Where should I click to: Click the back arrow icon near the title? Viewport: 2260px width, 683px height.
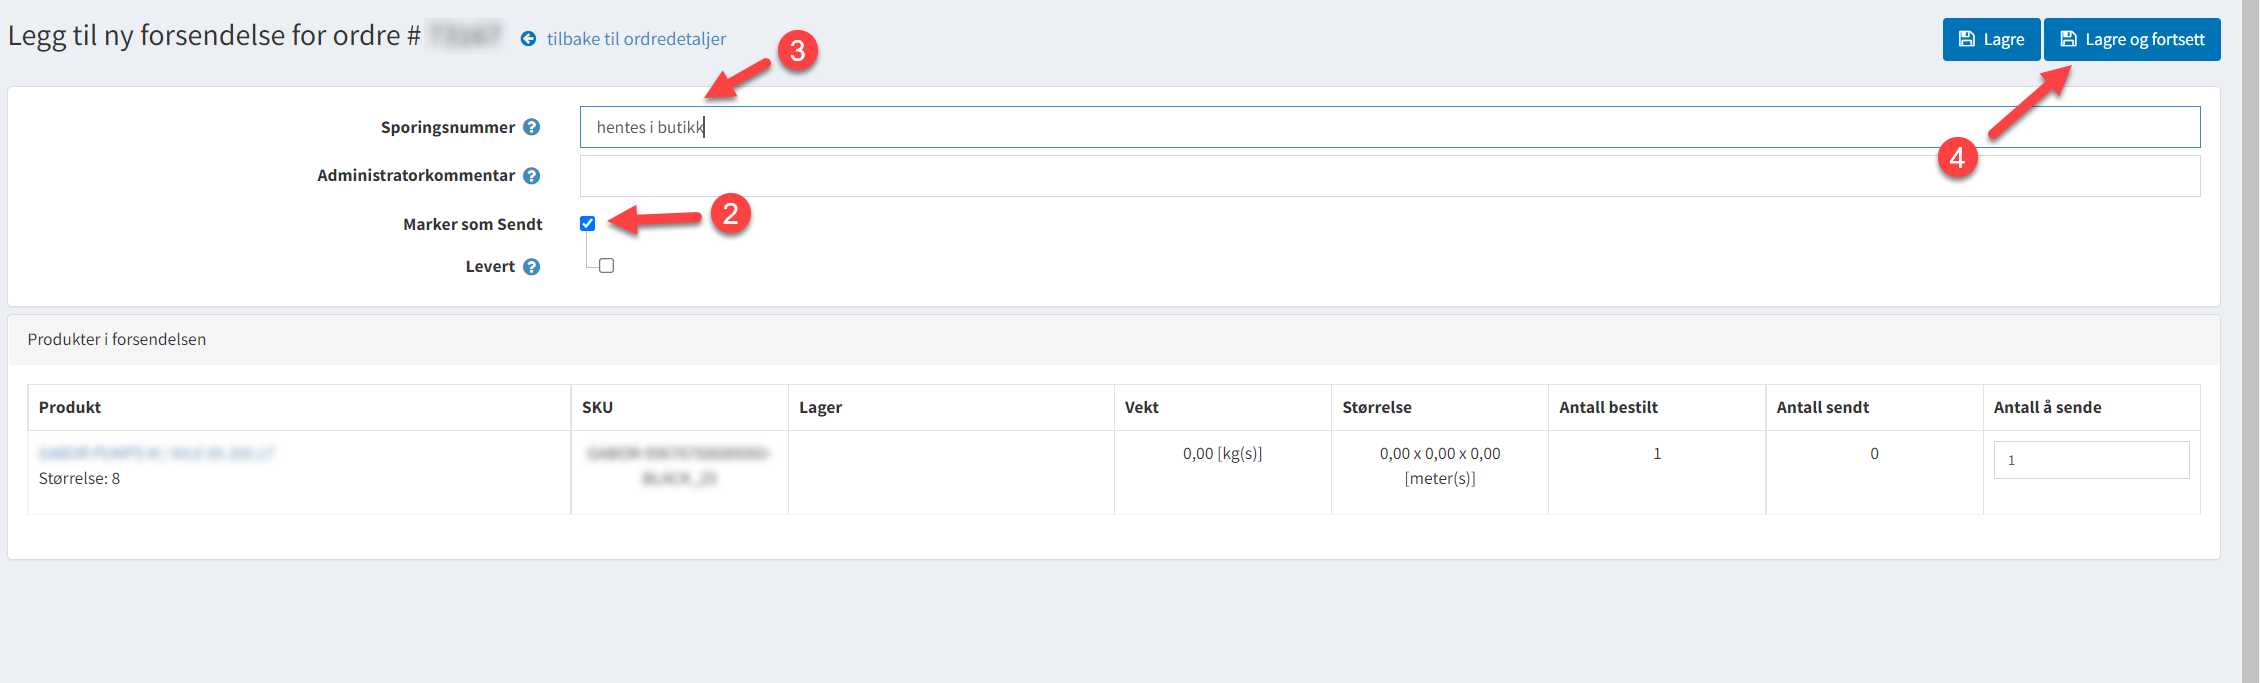click(528, 39)
